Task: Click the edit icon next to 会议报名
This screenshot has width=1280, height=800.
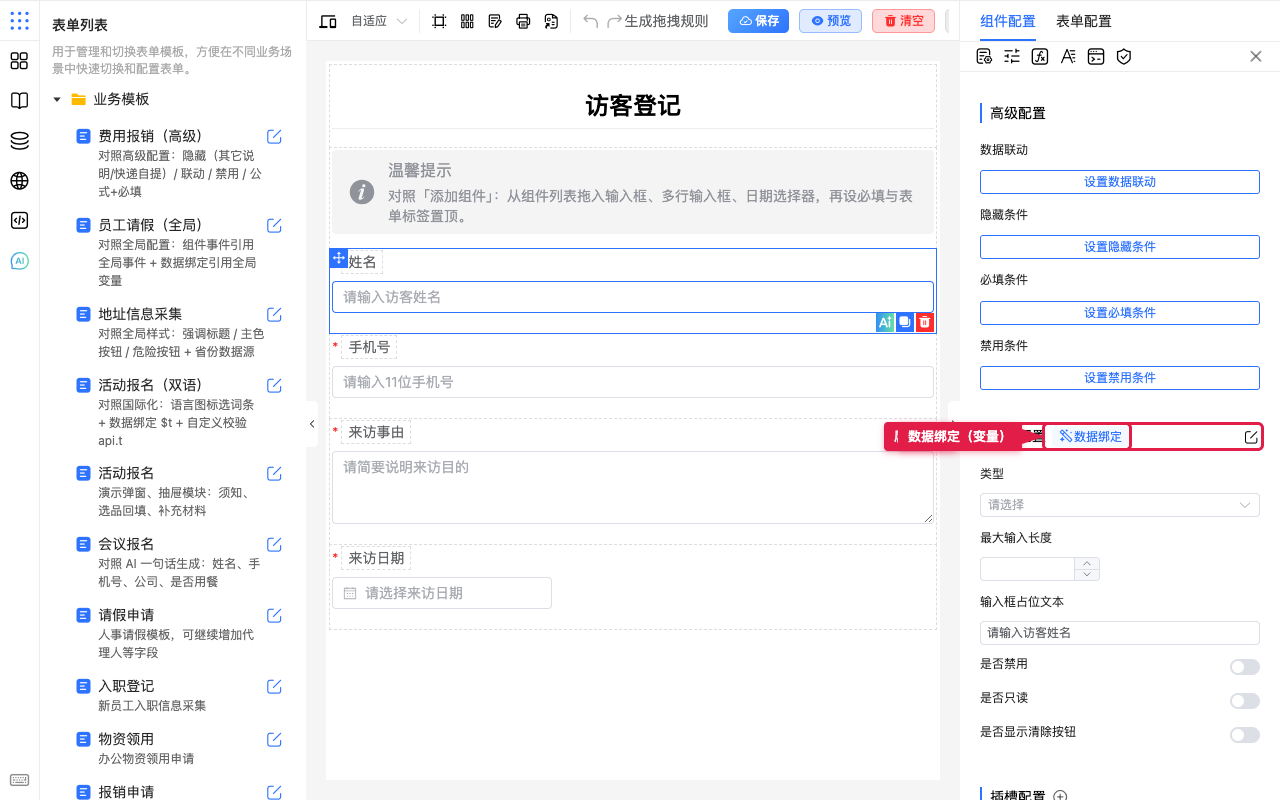Action: 274,545
